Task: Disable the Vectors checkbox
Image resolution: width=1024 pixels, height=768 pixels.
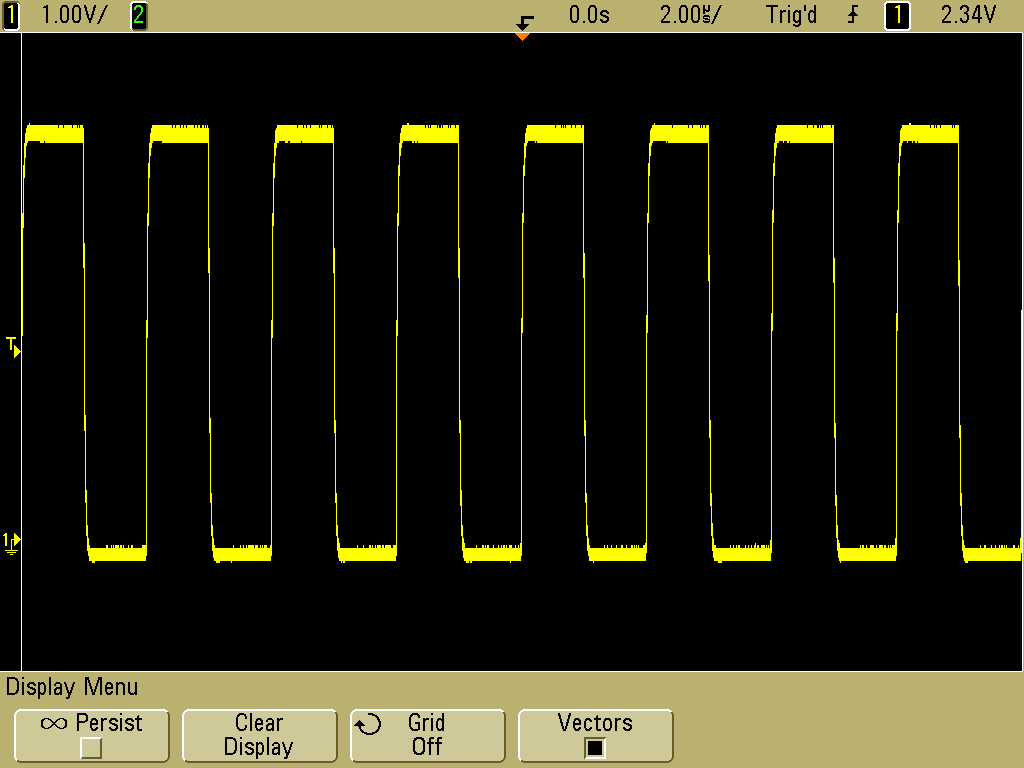Action: tap(595, 748)
